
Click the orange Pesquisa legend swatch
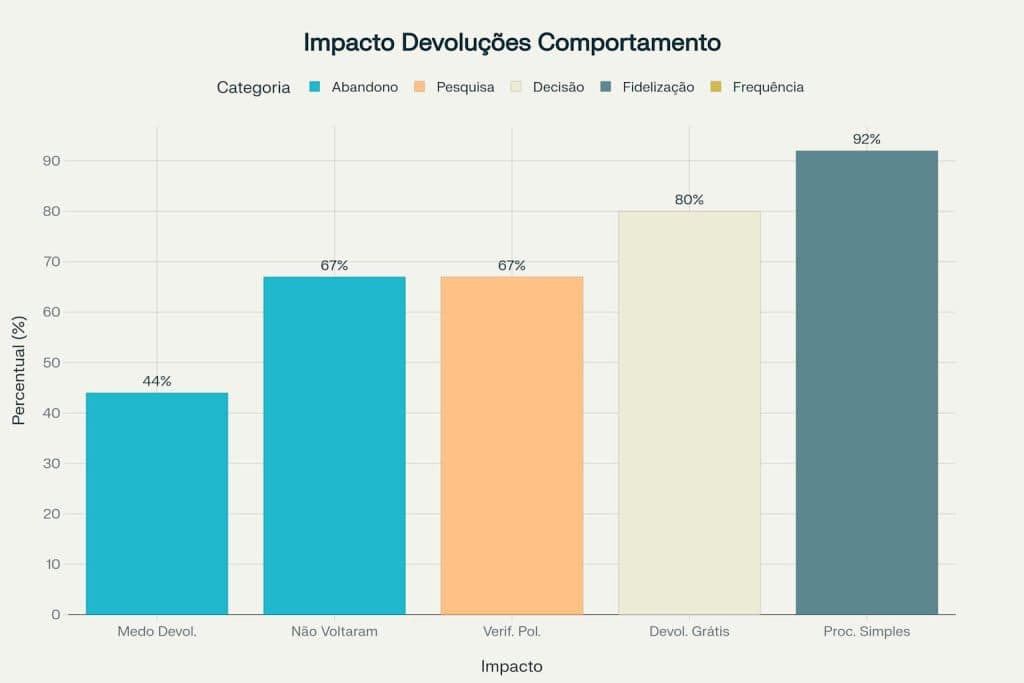417,87
